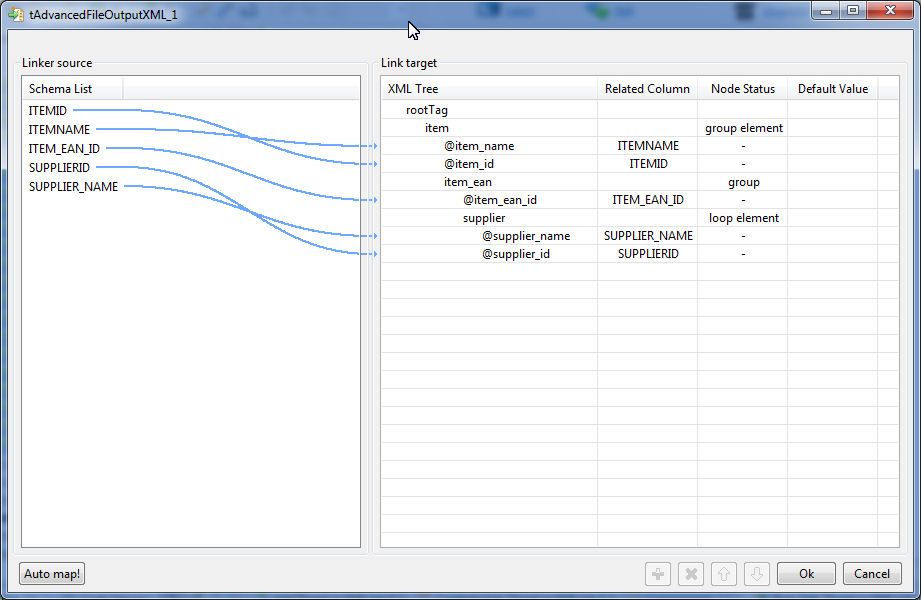921x600 pixels.
Task: Click the plus icon to add node
Action: click(x=658, y=573)
